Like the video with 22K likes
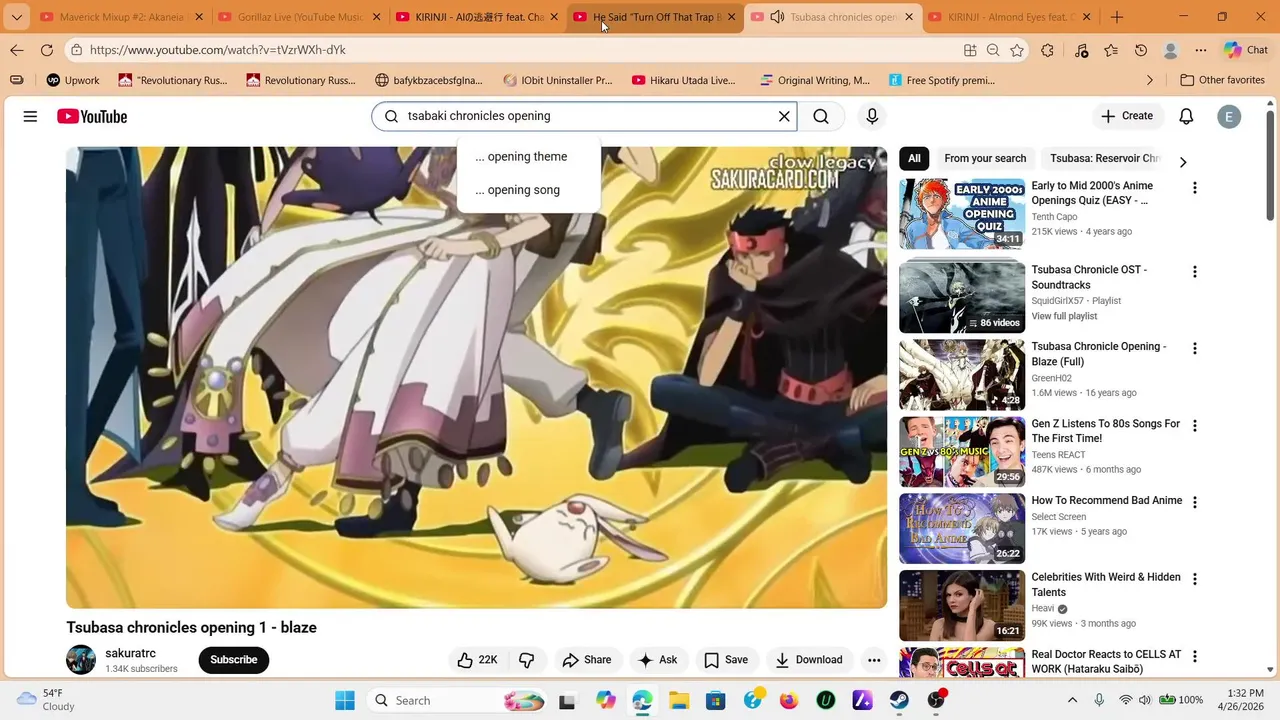This screenshot has width=1280, height=720. pyautogui.click(x=477, y=660)
